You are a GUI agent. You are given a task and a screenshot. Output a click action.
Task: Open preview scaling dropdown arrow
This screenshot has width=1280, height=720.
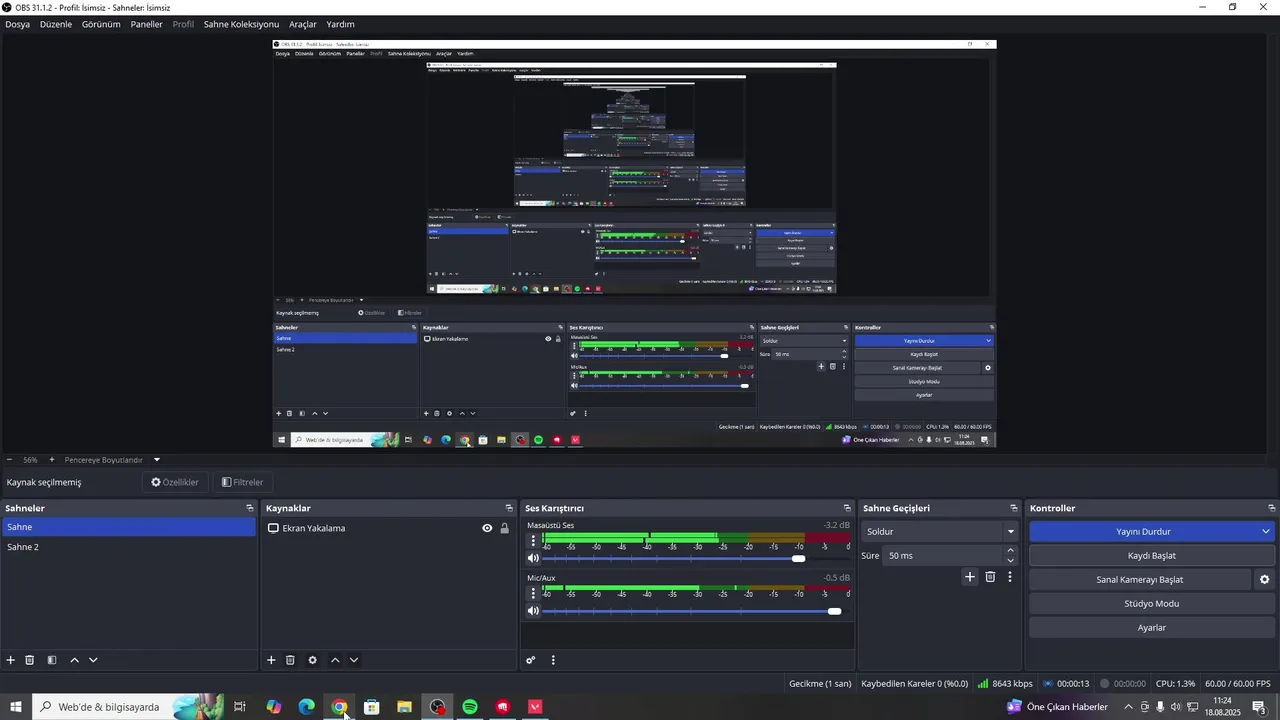tap(156, 460)
